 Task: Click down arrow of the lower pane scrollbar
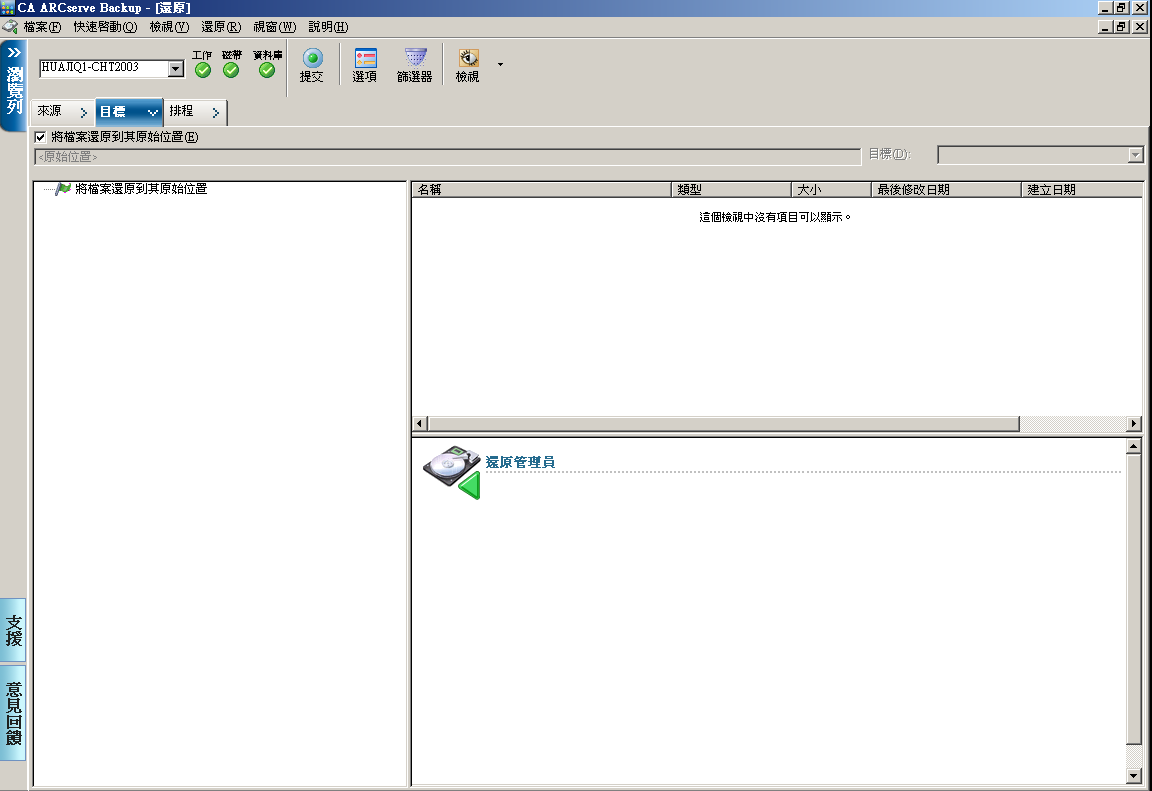click(1134, 776)
